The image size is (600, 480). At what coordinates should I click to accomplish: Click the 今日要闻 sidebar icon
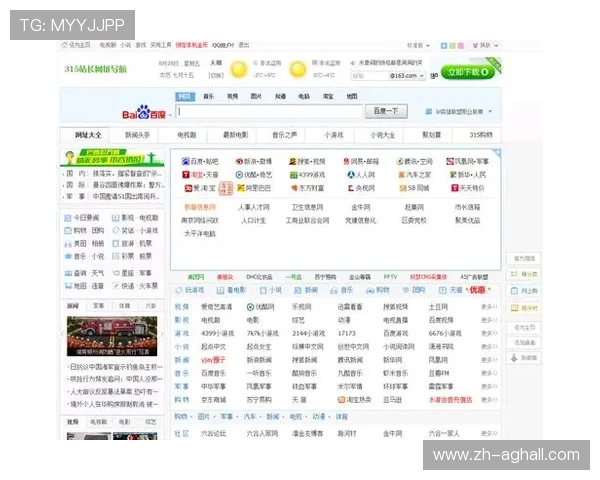(x=68, y=218)
